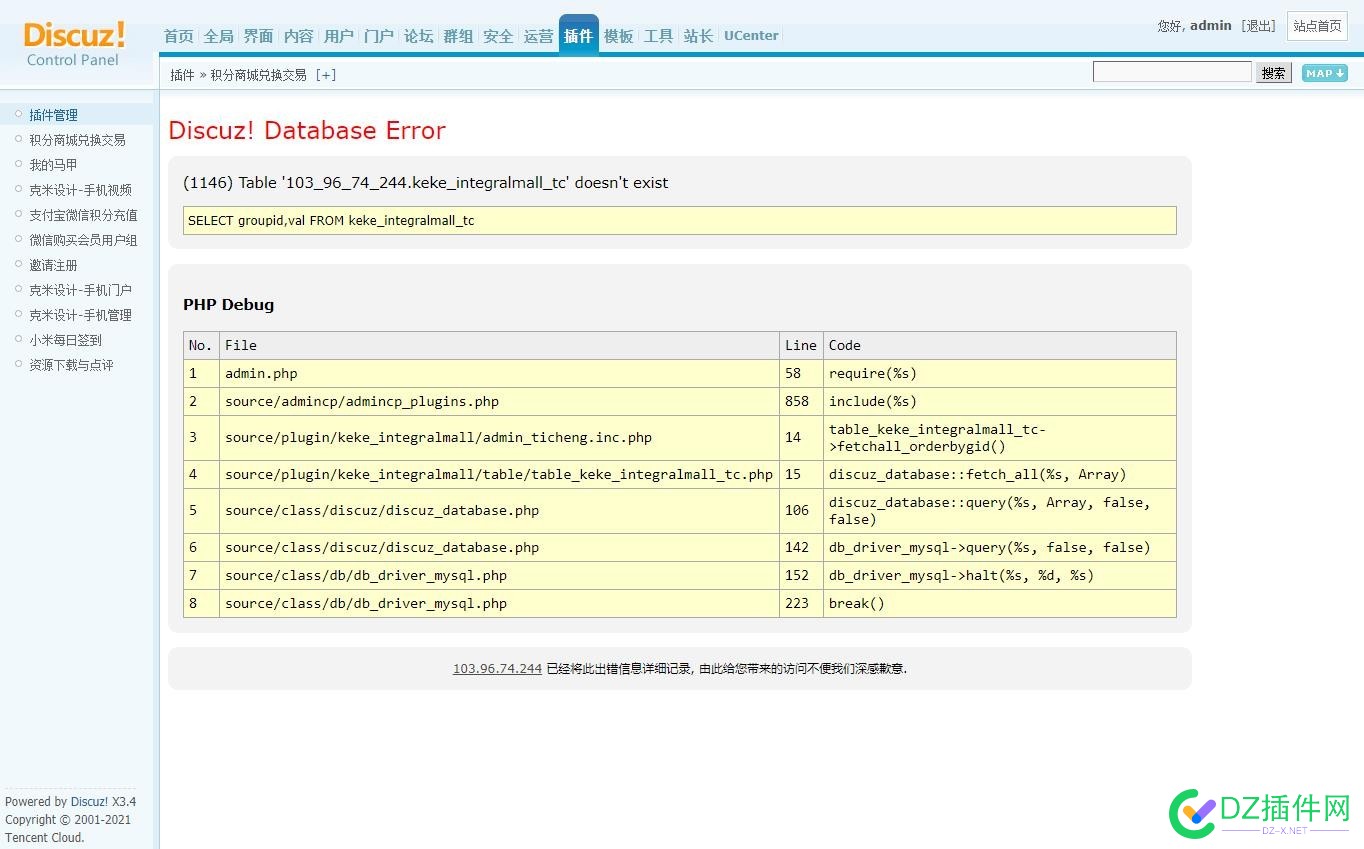Click the PHP Debug heading

(228, 305)
